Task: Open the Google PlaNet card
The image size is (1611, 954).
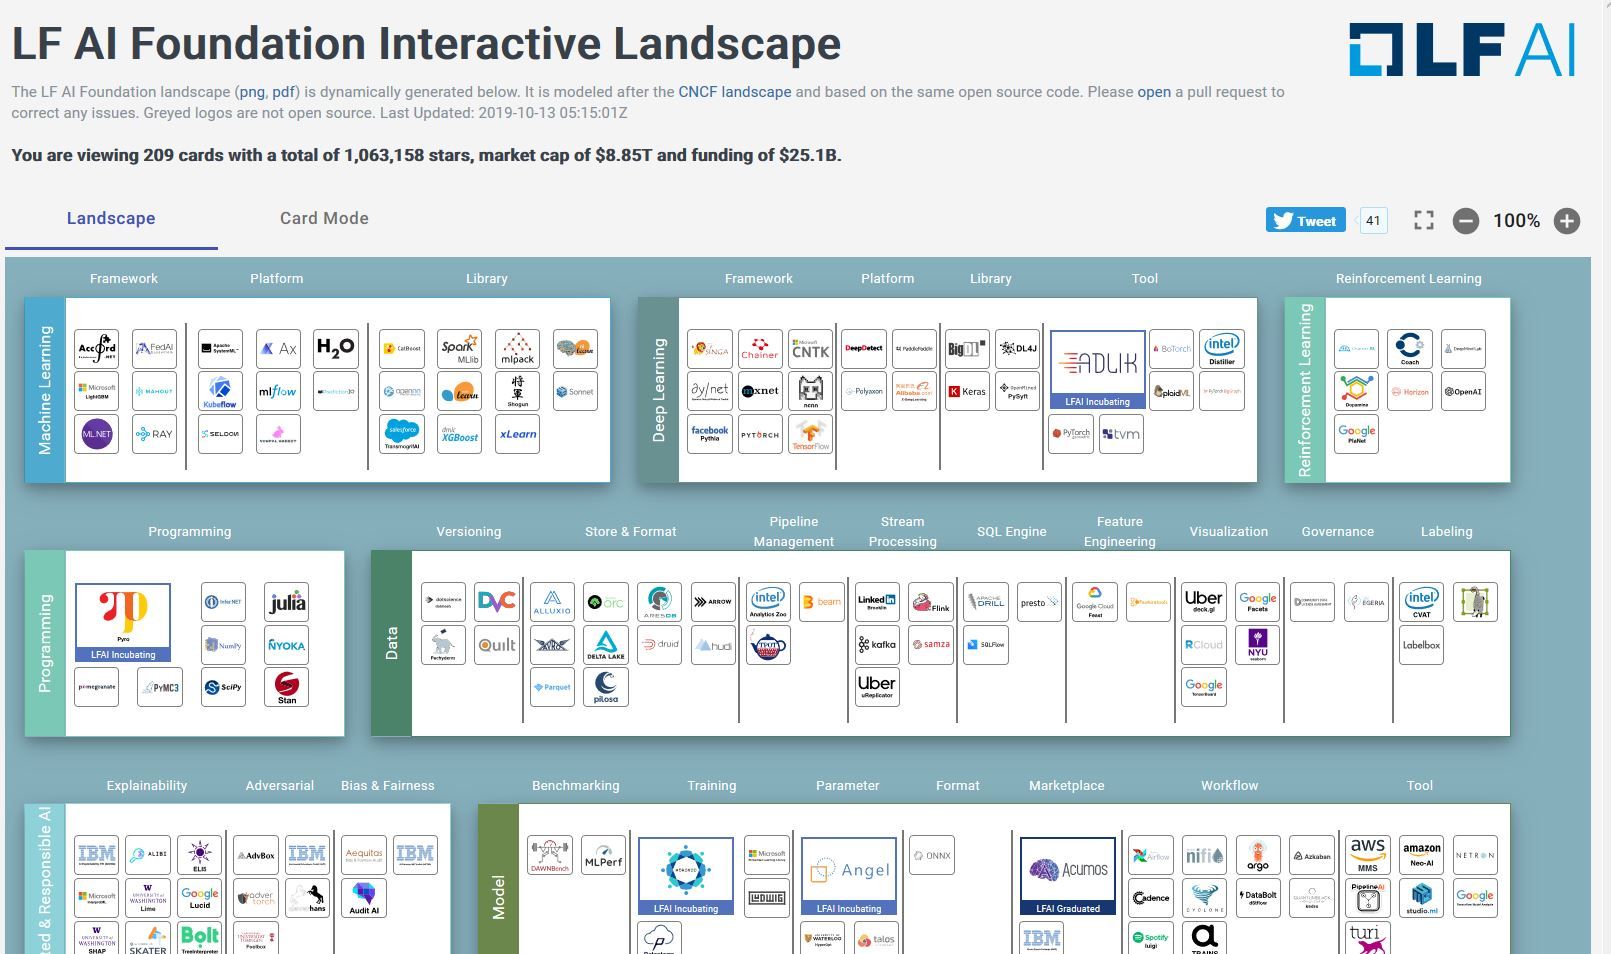Action: [x=1357, y=434]
